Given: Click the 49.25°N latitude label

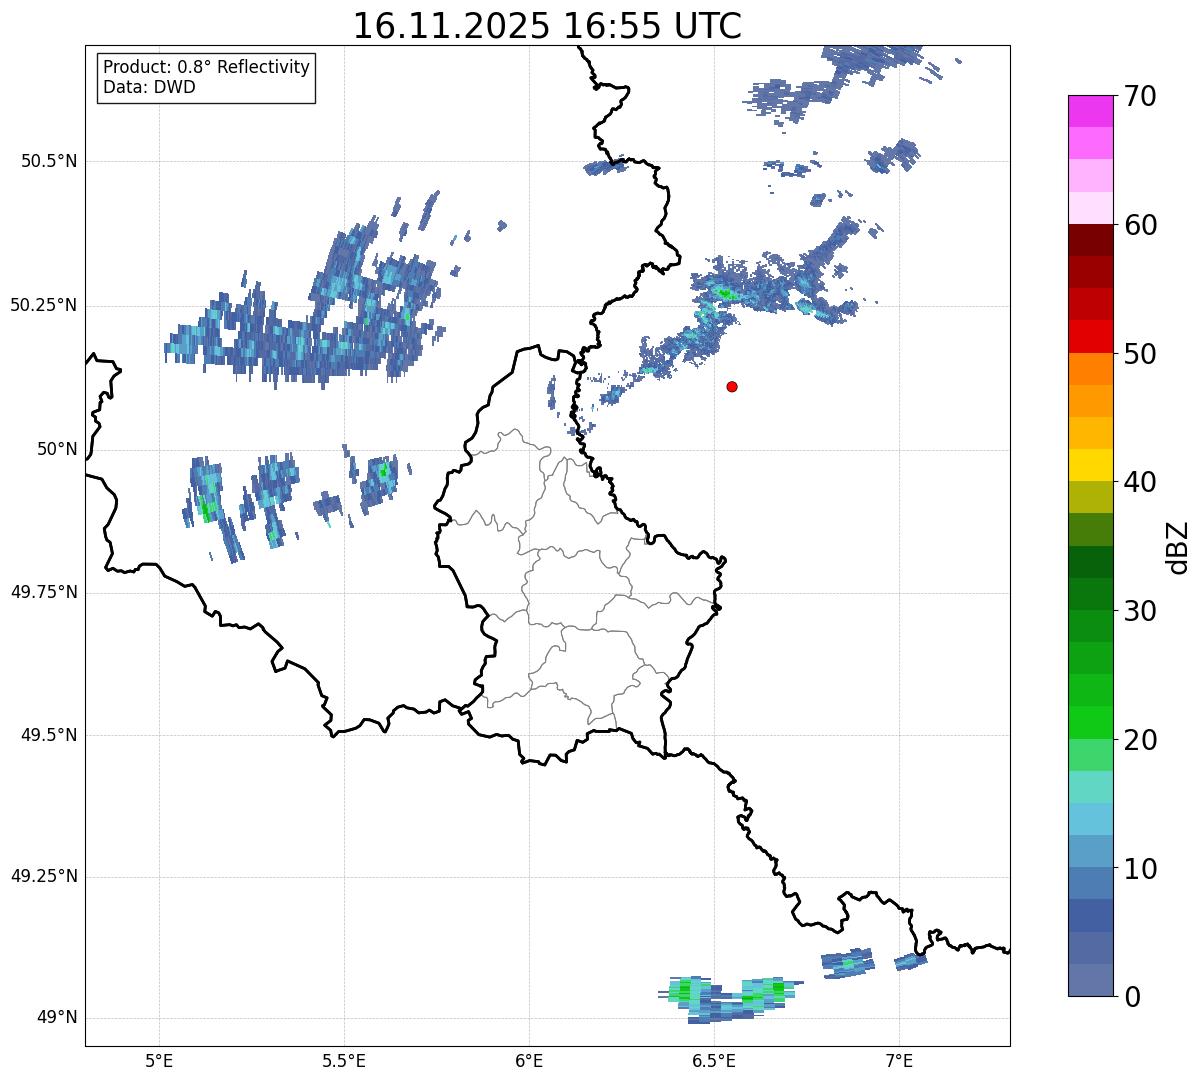Looking at the screenshot, I should point(44,876).
